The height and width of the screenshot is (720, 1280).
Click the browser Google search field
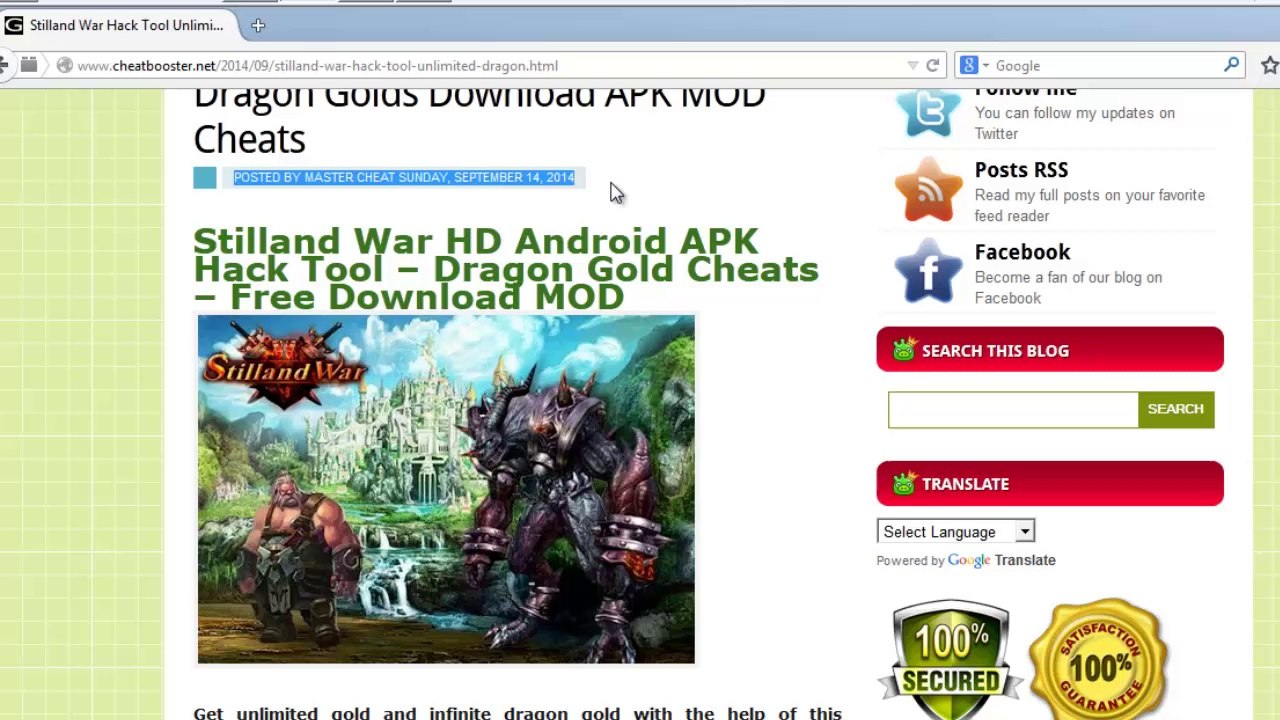coord(1105,66)
